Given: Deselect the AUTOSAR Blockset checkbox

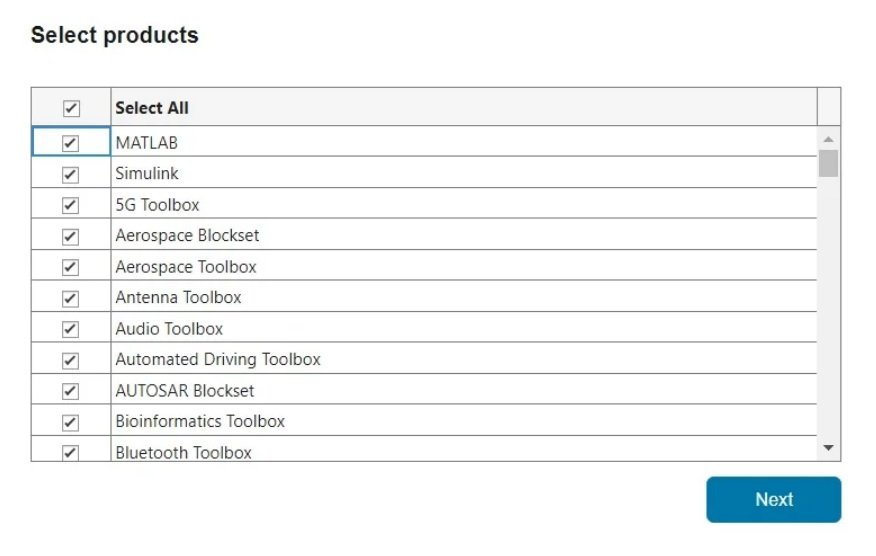Looking at the screenshot, I should coord(70,391).
